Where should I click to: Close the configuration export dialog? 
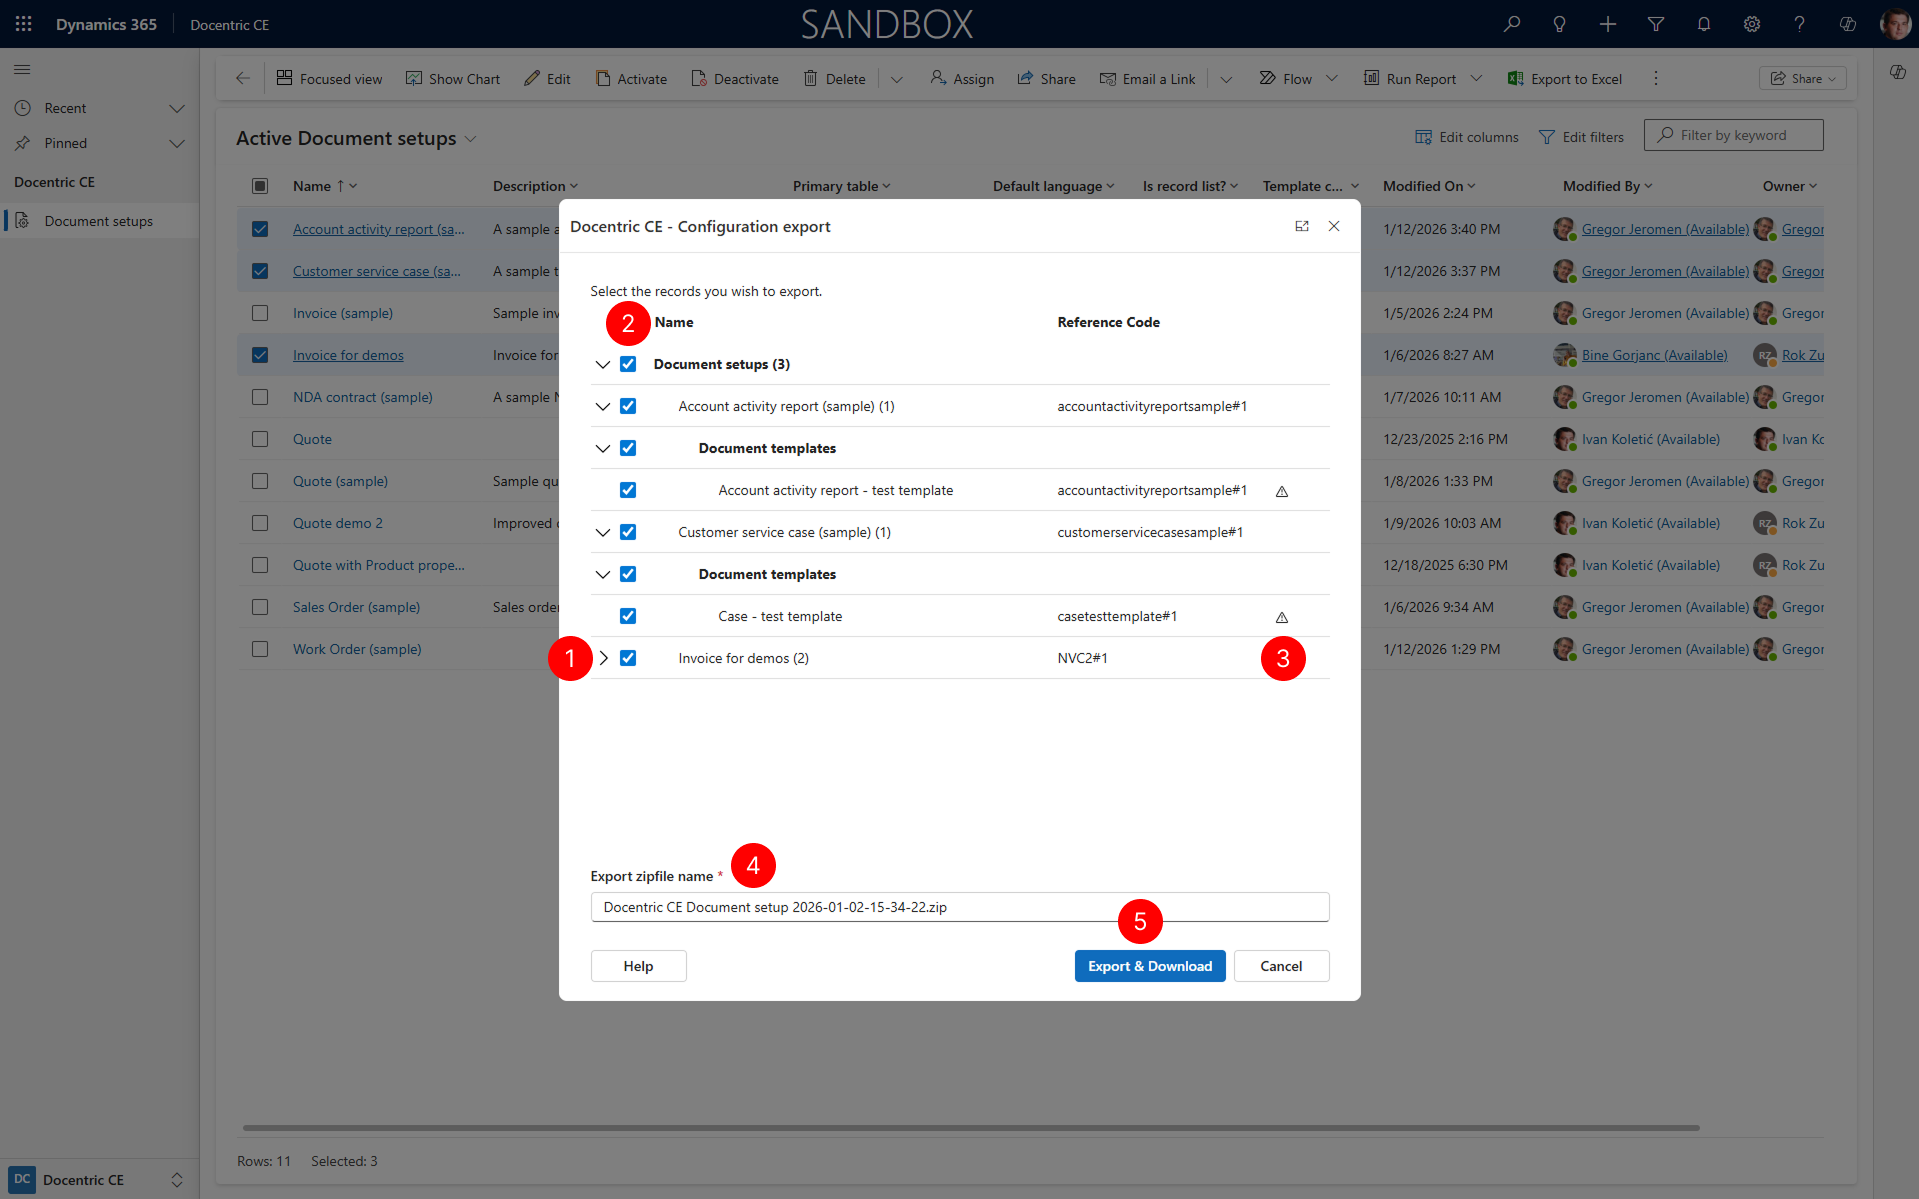click(1334, 226)
